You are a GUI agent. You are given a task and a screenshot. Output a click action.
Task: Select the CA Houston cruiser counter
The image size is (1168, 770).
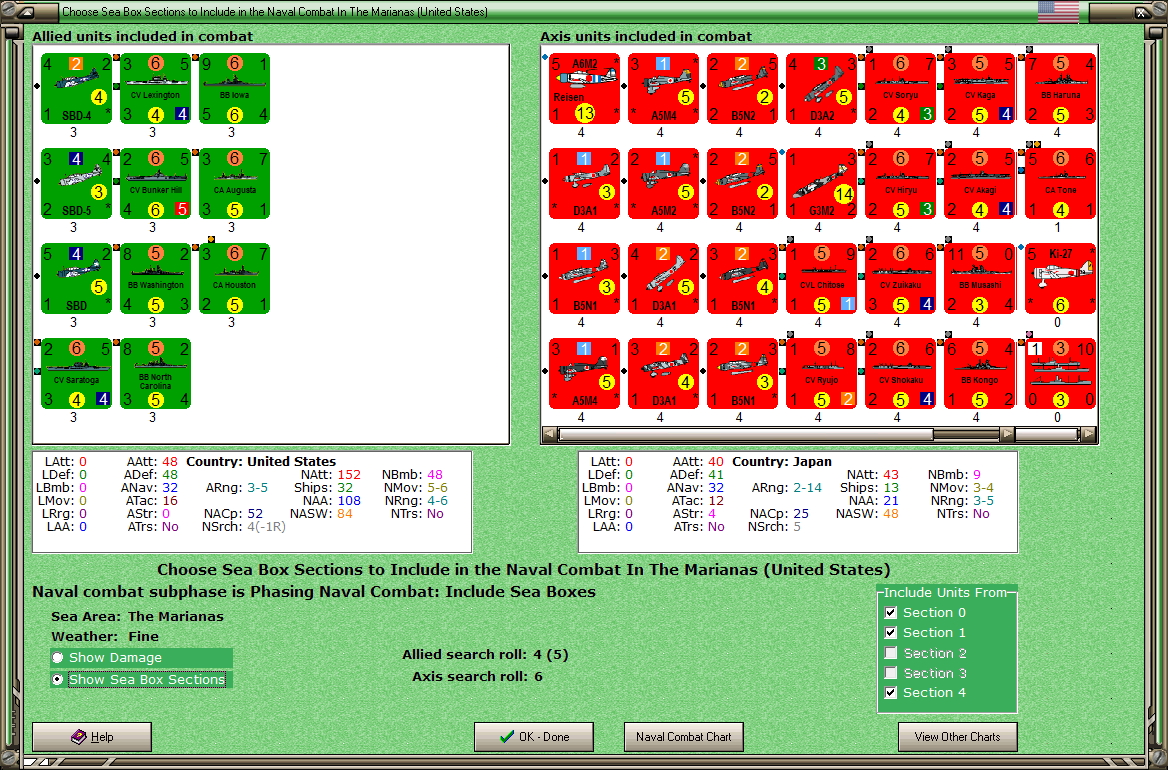tap(235, 279)
